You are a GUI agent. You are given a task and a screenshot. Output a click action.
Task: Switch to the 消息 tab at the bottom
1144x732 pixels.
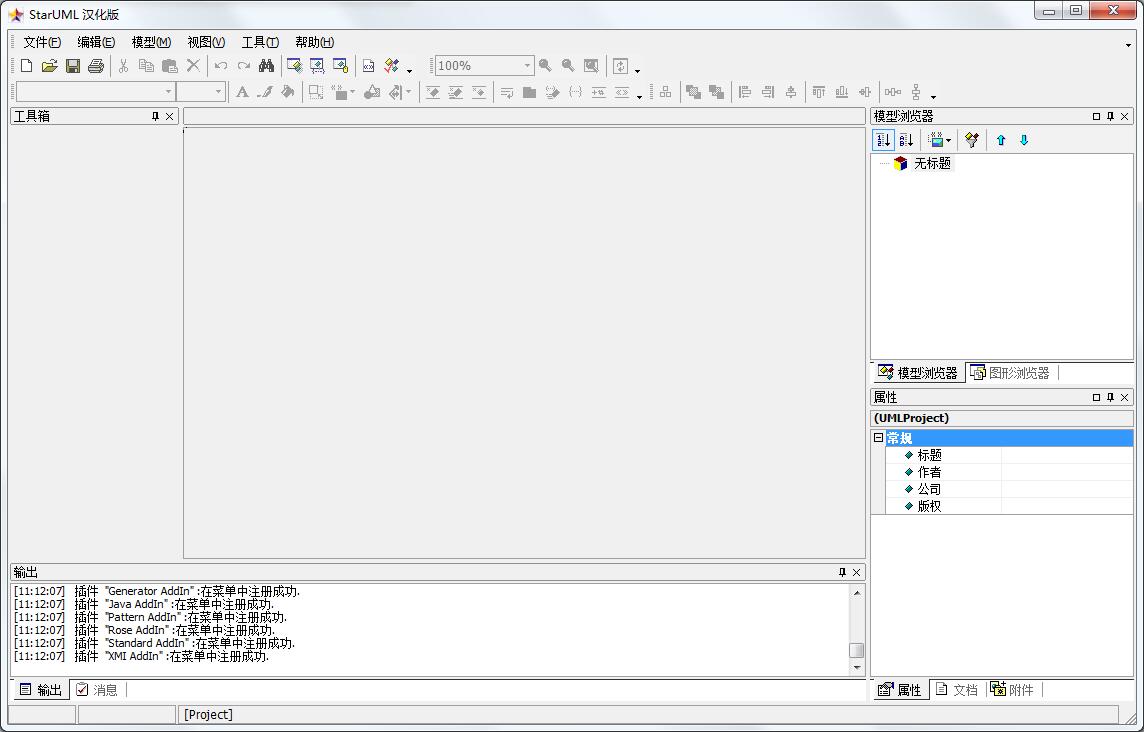(97, 689)
